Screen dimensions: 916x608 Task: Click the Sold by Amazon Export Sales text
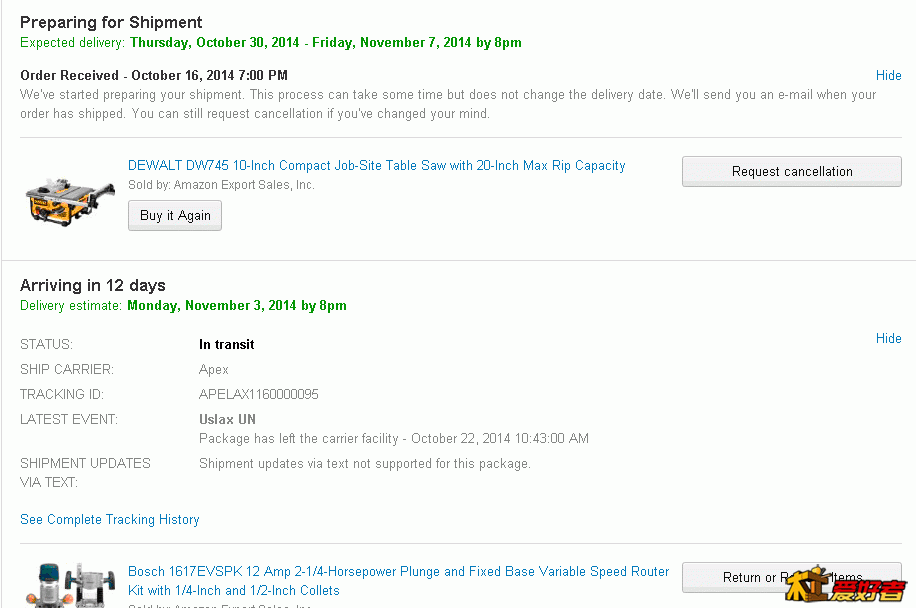tap(221, 185)
